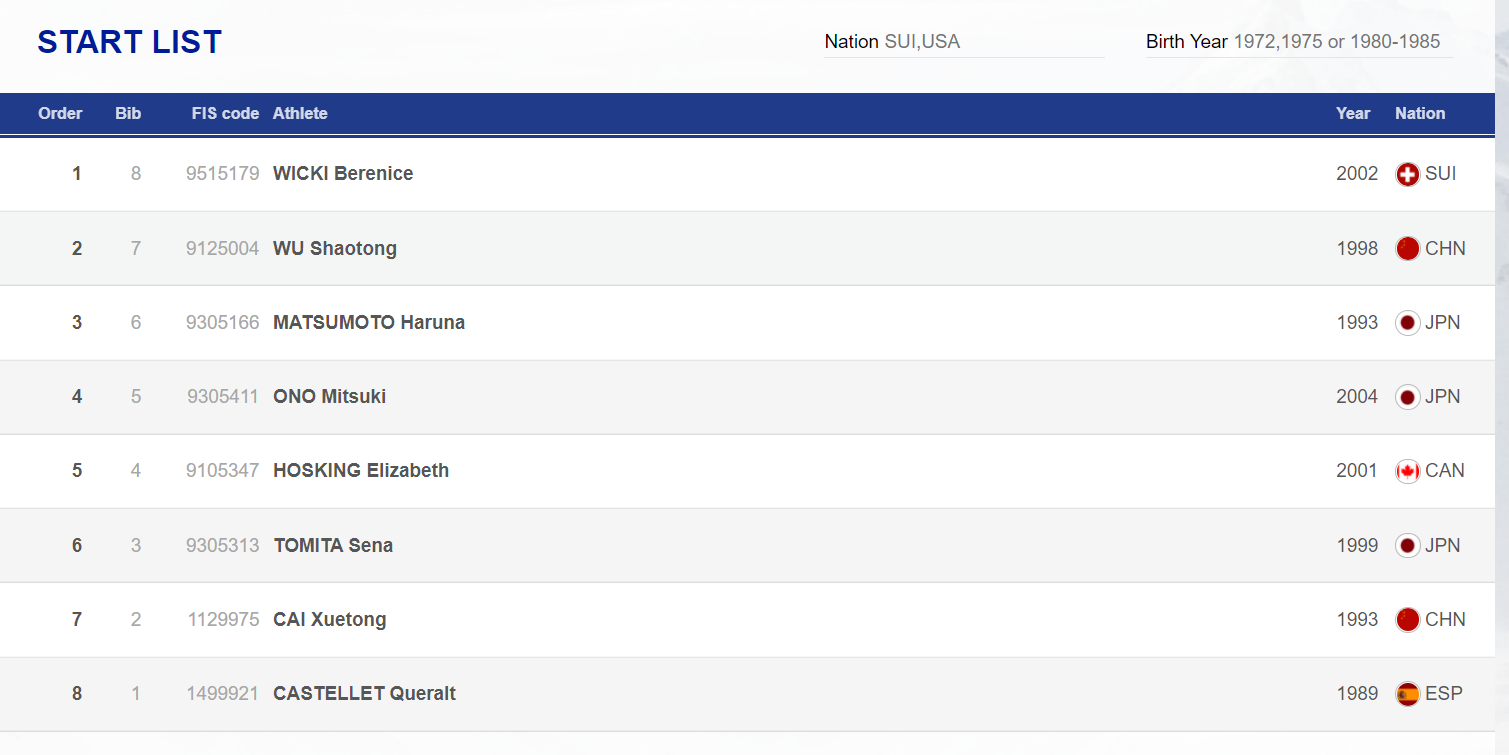Screen dimensions: 1509x755
Task: Open the Nation filter field
Action: (x=963, y=42)
